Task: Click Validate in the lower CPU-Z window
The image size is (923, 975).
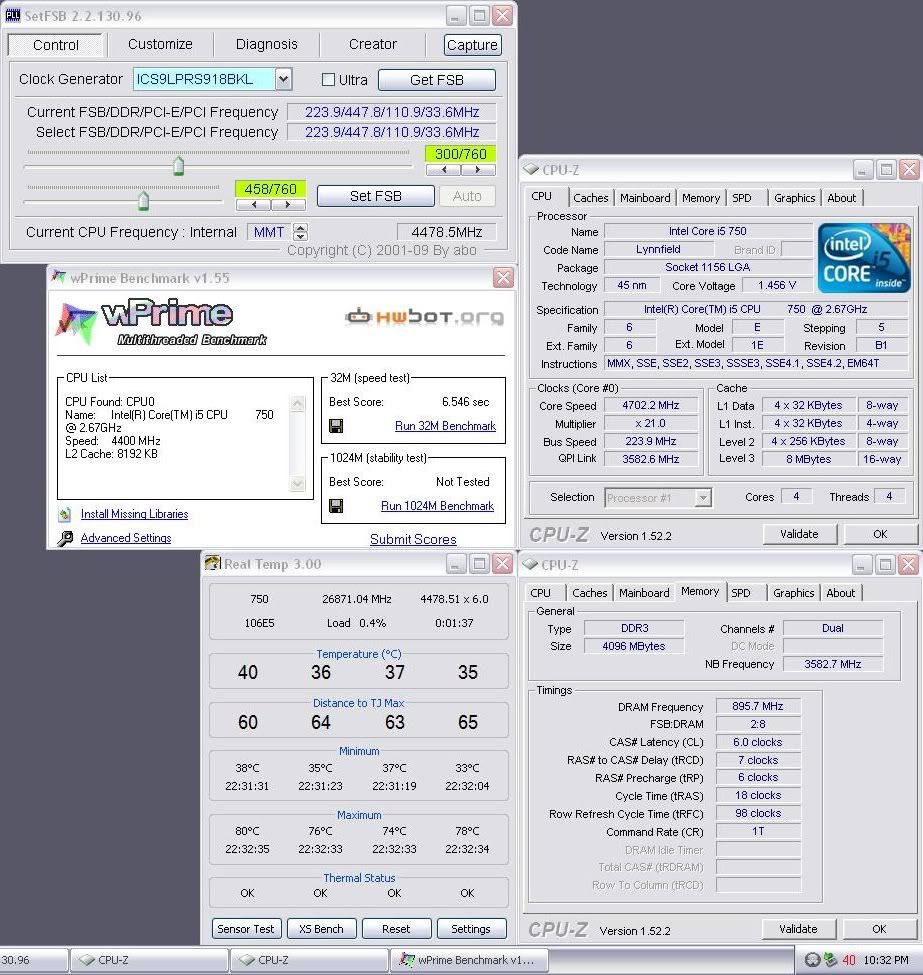Action: coord(798,929)
